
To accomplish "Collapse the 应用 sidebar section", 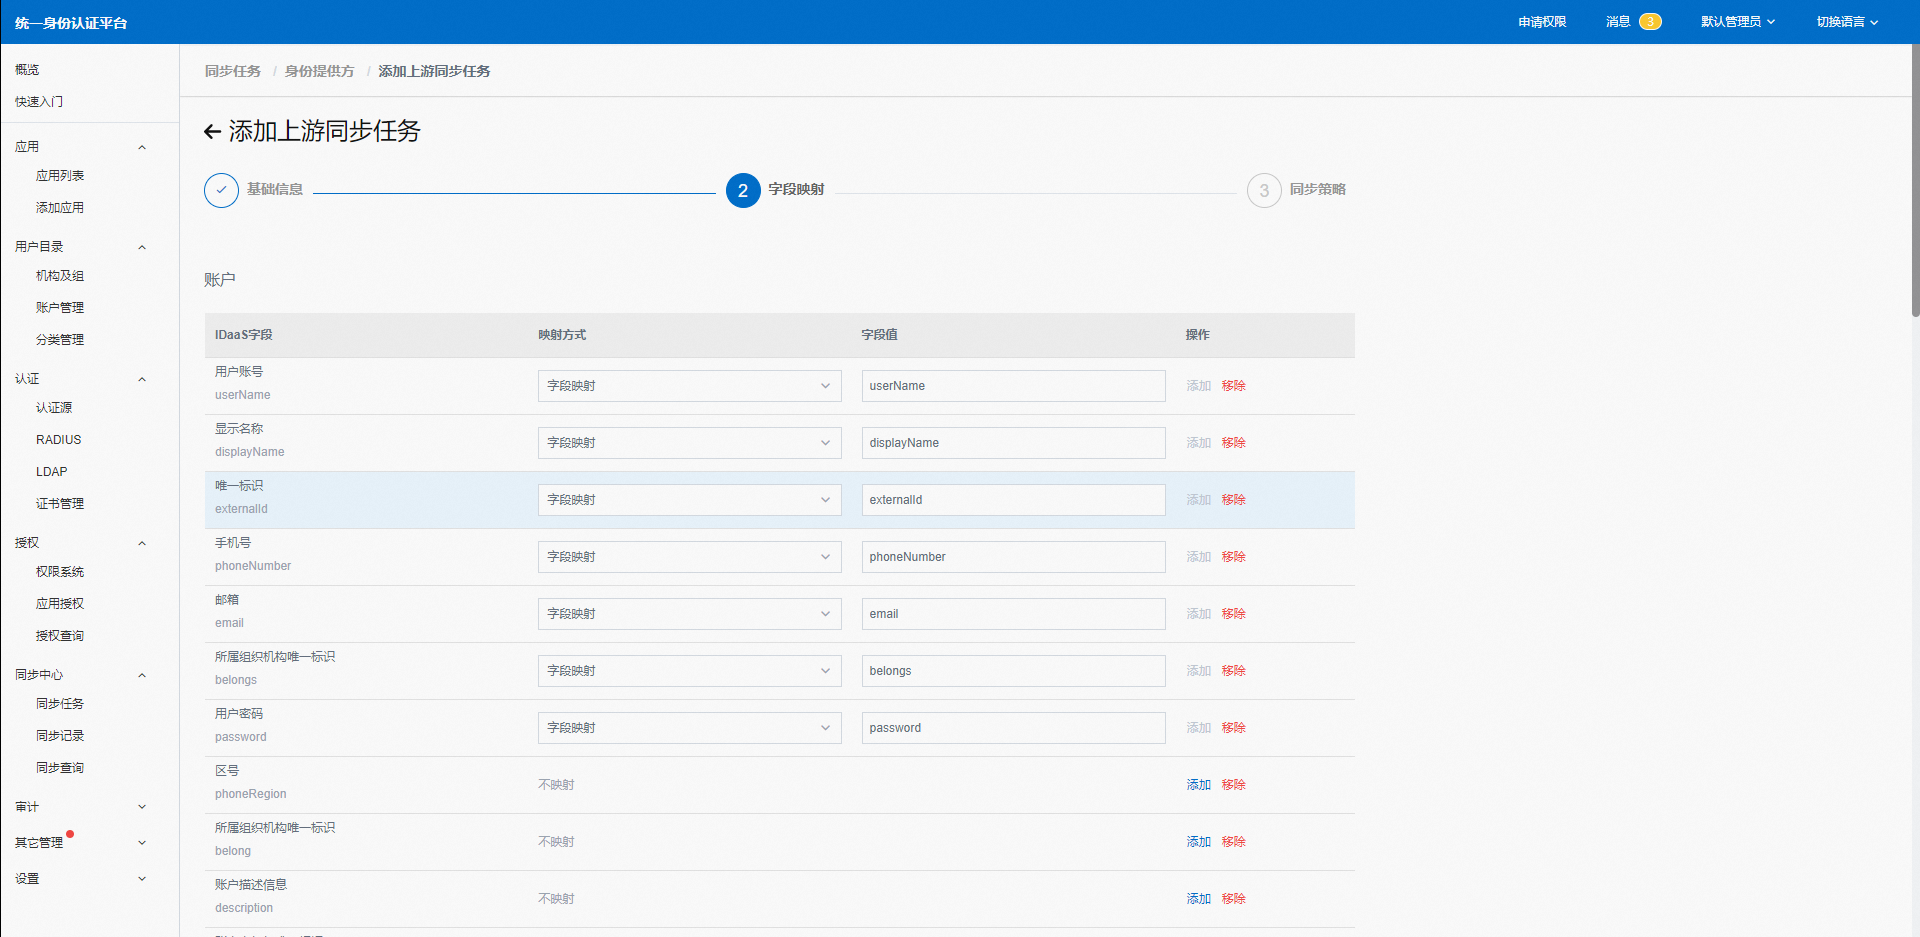I will click(142, 147).
